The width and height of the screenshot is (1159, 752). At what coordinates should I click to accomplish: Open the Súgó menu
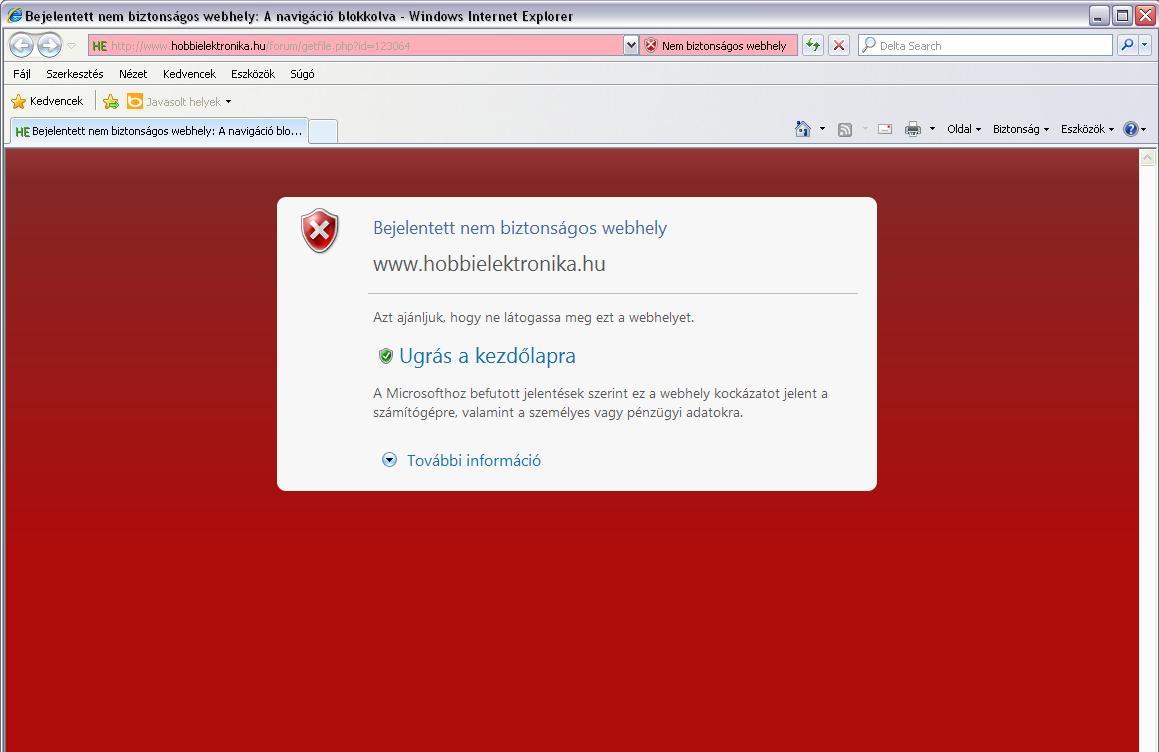pos(302,74)
